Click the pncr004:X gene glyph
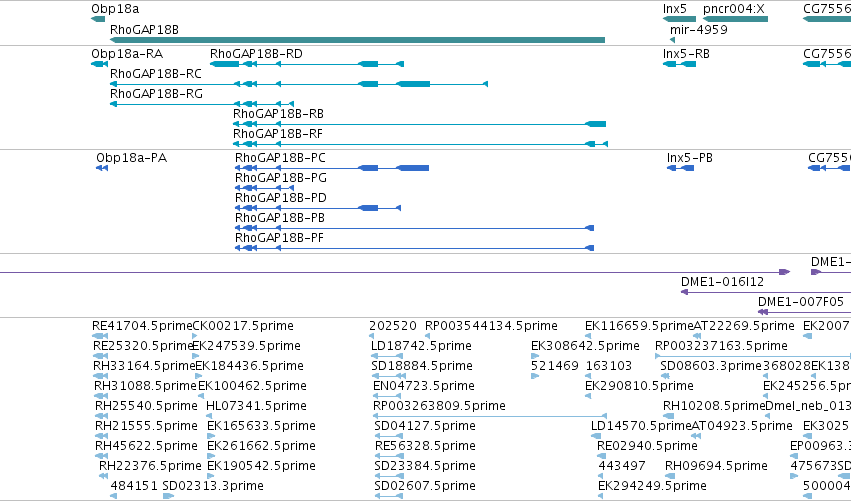Screen dimensions: 851x501 click(x=735, y=19)
